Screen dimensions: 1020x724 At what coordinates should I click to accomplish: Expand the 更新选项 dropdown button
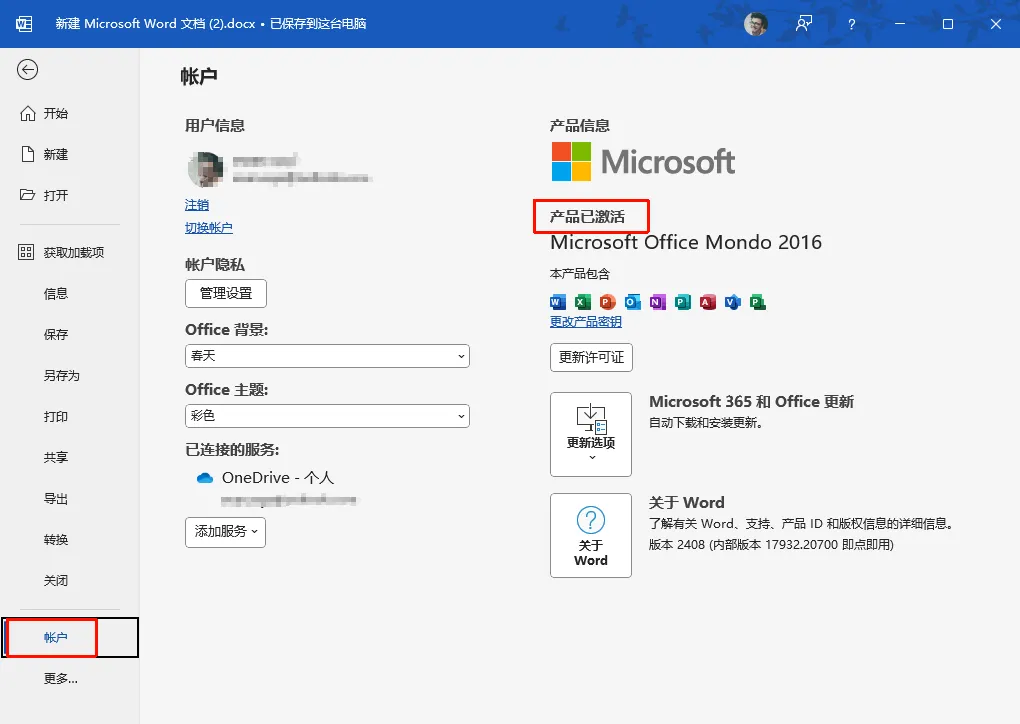[x=591, y=434]
